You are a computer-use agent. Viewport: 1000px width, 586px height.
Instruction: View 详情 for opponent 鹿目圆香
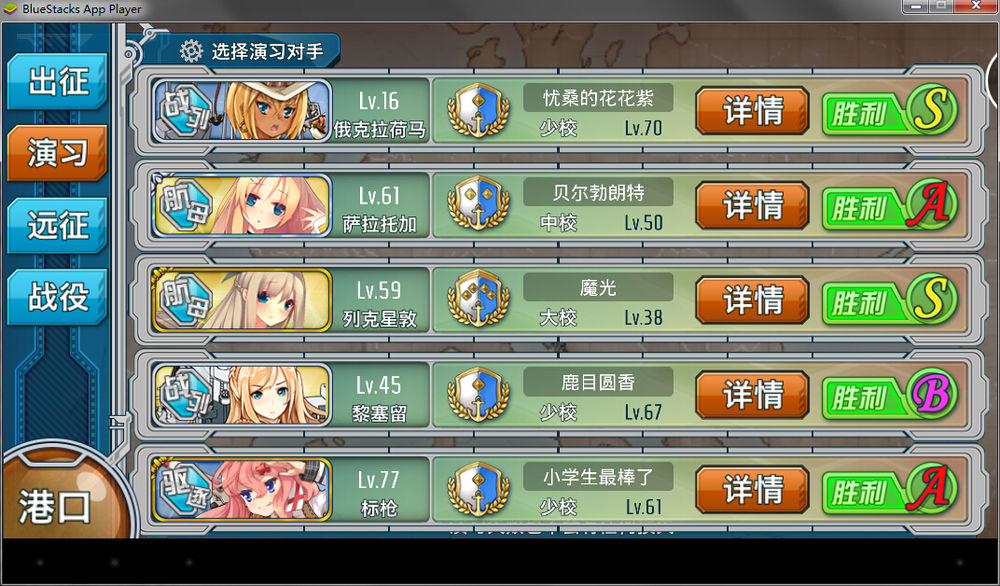point(753,395)
